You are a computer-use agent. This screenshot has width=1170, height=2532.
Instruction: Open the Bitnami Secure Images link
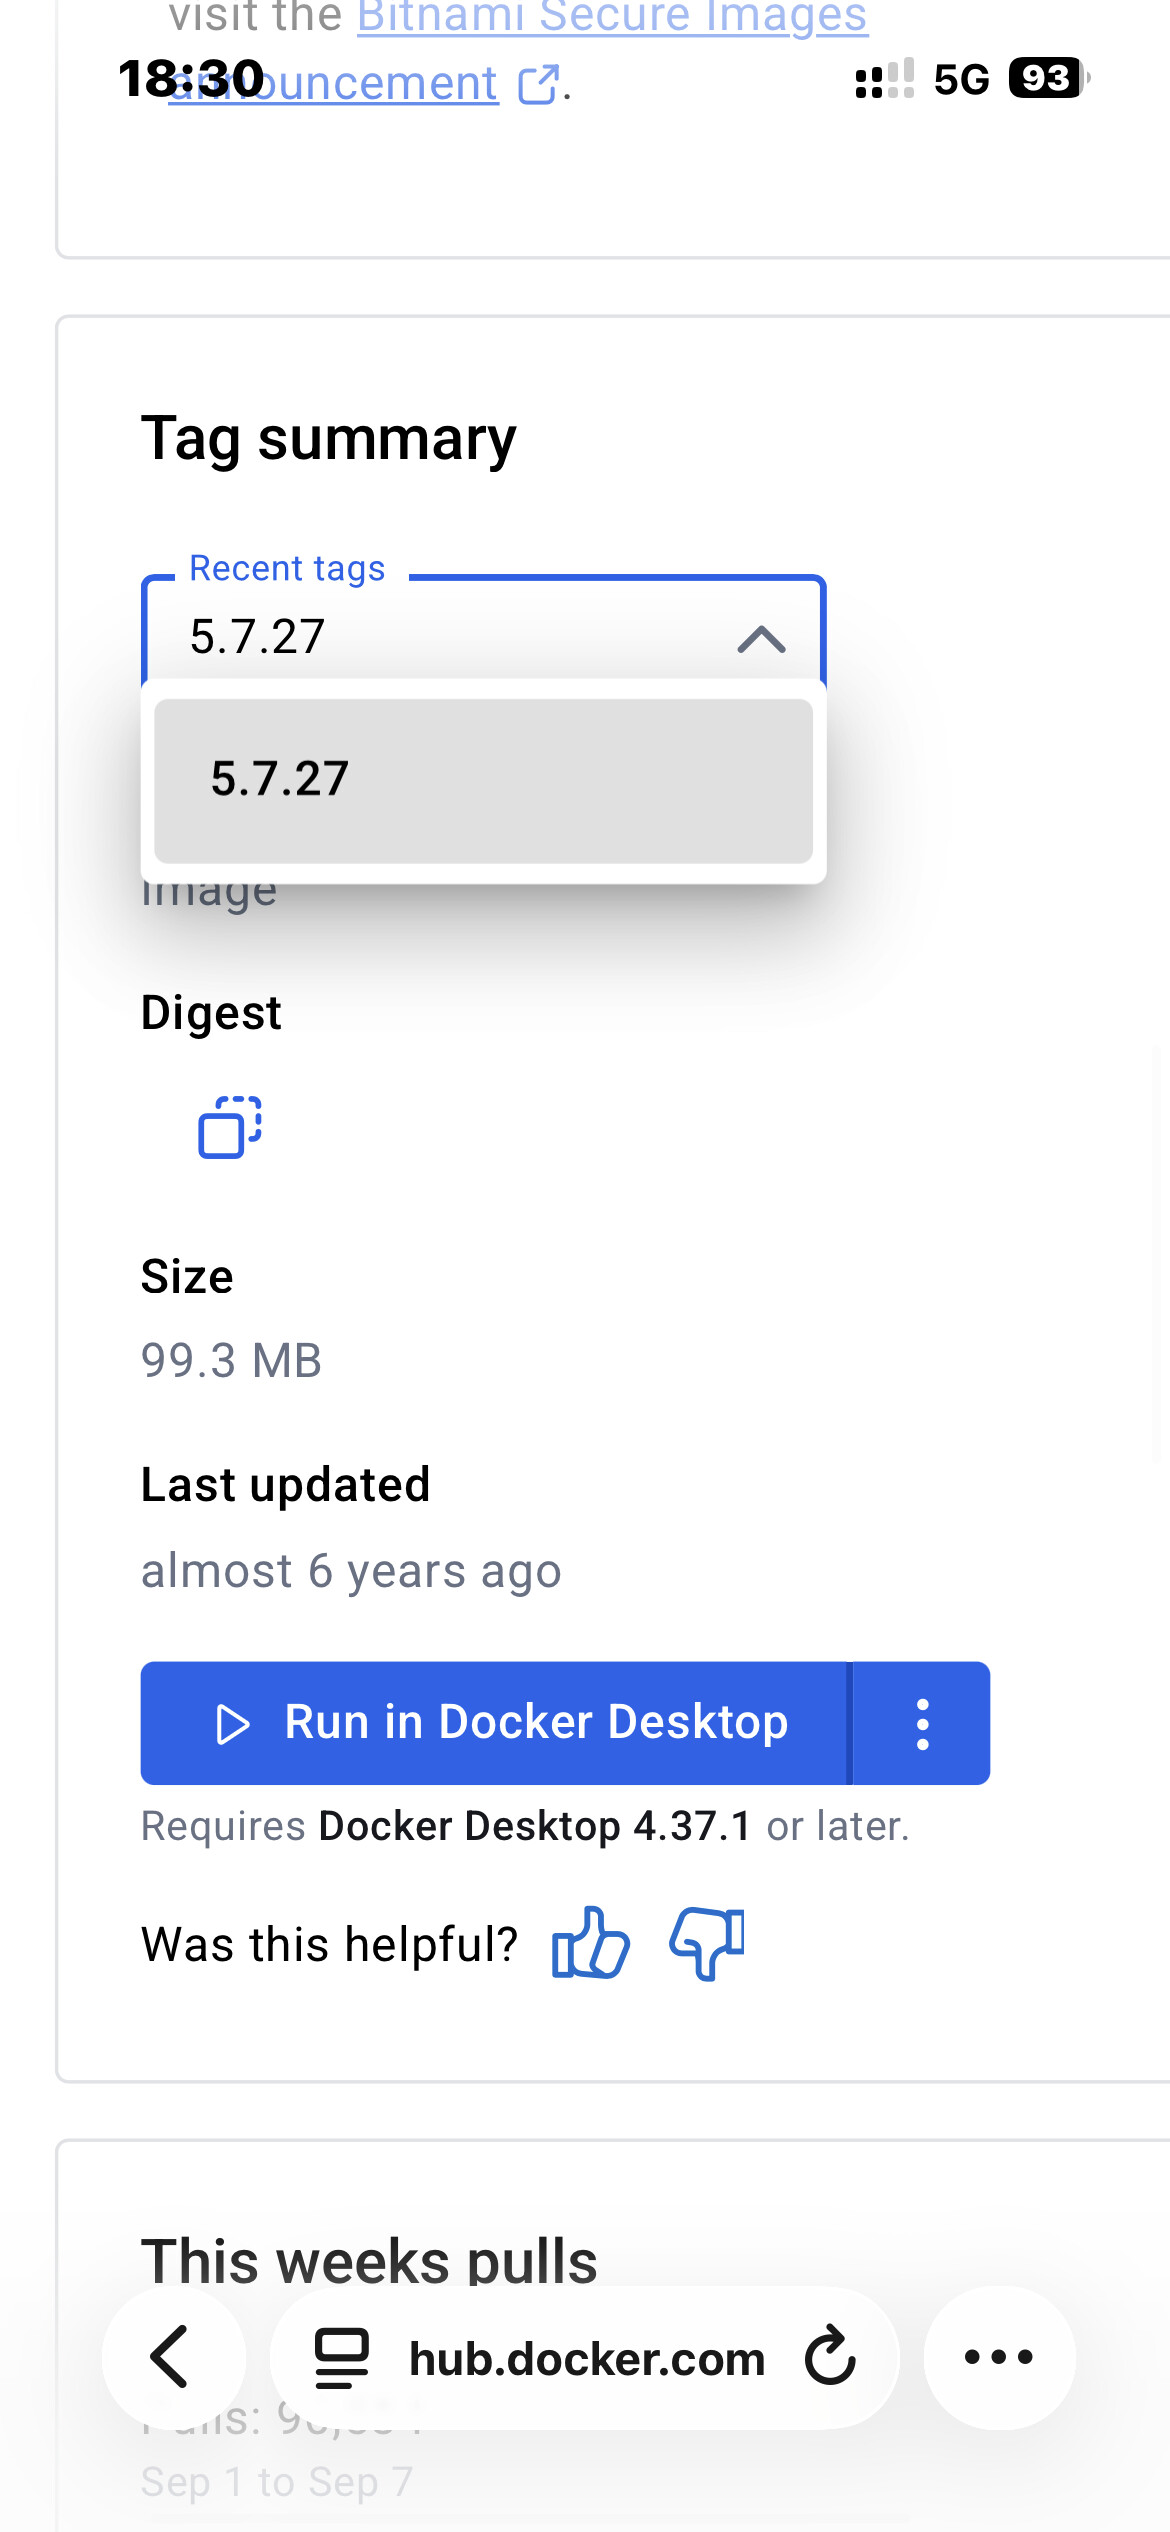(x=613, y=17)
